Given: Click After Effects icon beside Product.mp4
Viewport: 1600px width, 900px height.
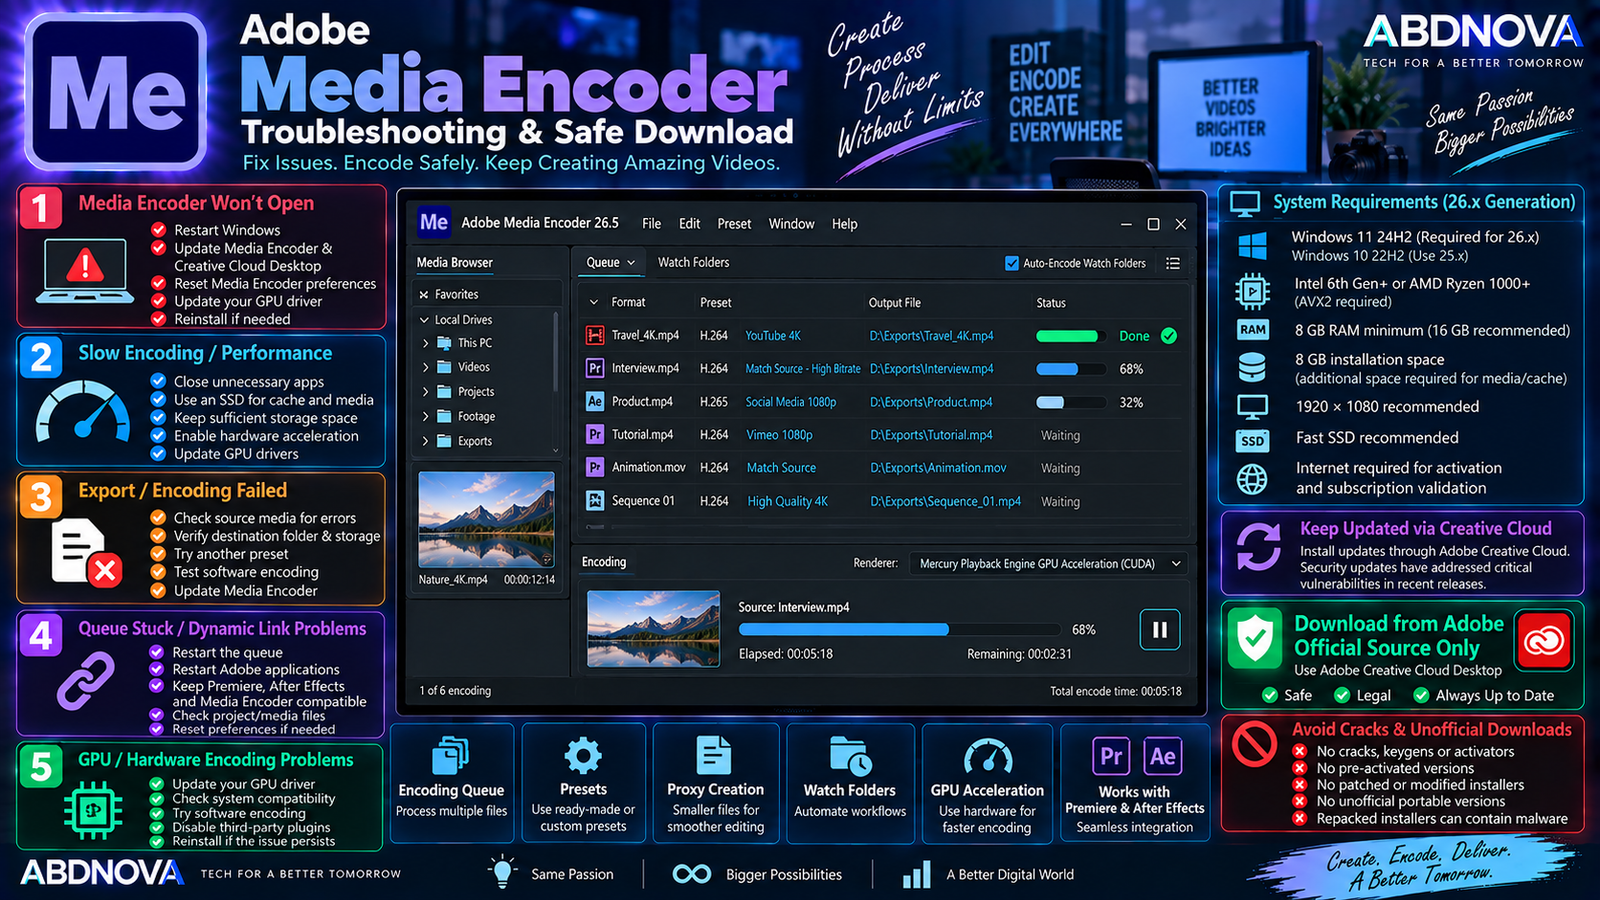Looking at the screenshot, I should (x=595, y=401).
